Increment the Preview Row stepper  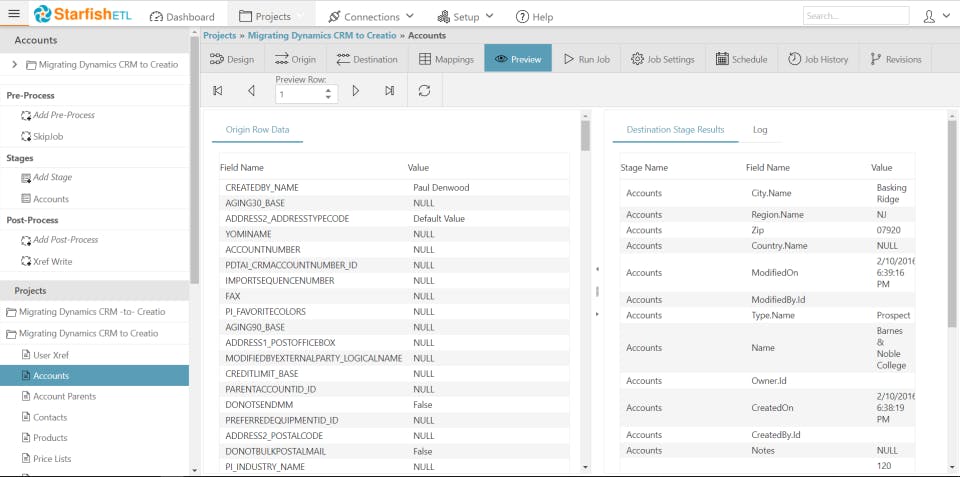[x=329, y=91]
